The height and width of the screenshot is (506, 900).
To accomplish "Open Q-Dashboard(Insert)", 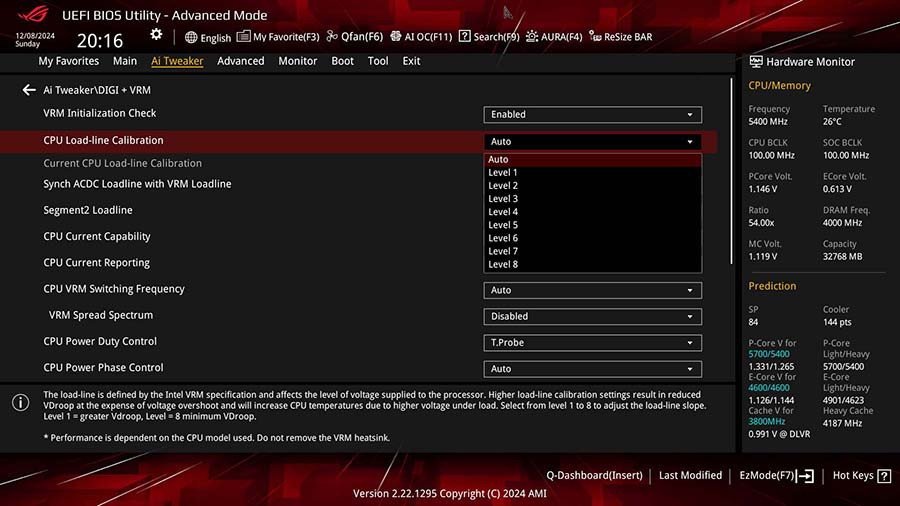I will tap(594, 476).
